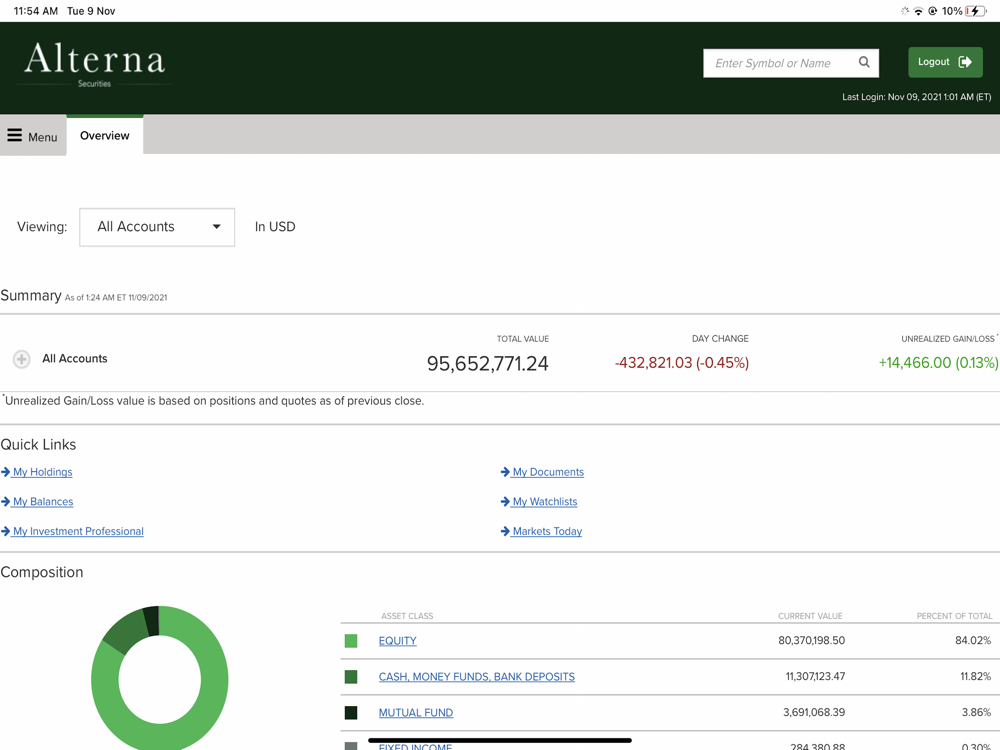Viewport: 1000px width, 750px height.
Task: Tap the battery indicator in status bar
Action: click(976, 11)
